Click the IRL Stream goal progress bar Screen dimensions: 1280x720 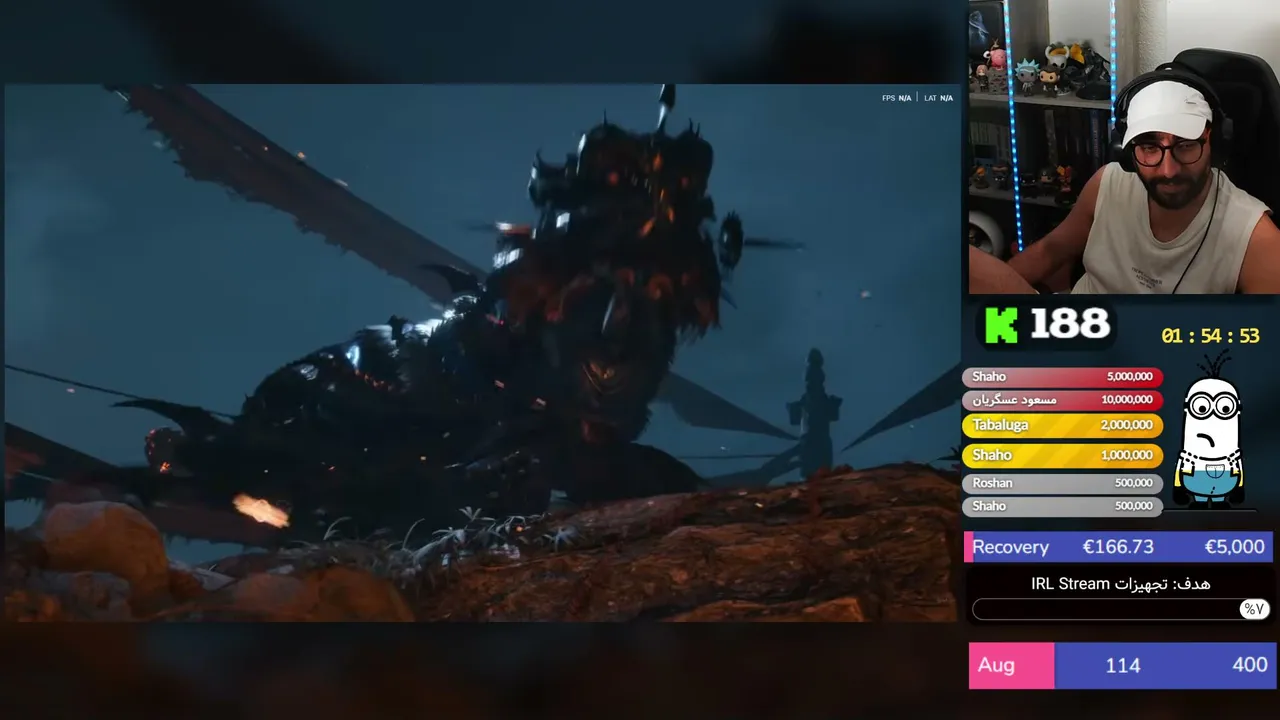1121,609
